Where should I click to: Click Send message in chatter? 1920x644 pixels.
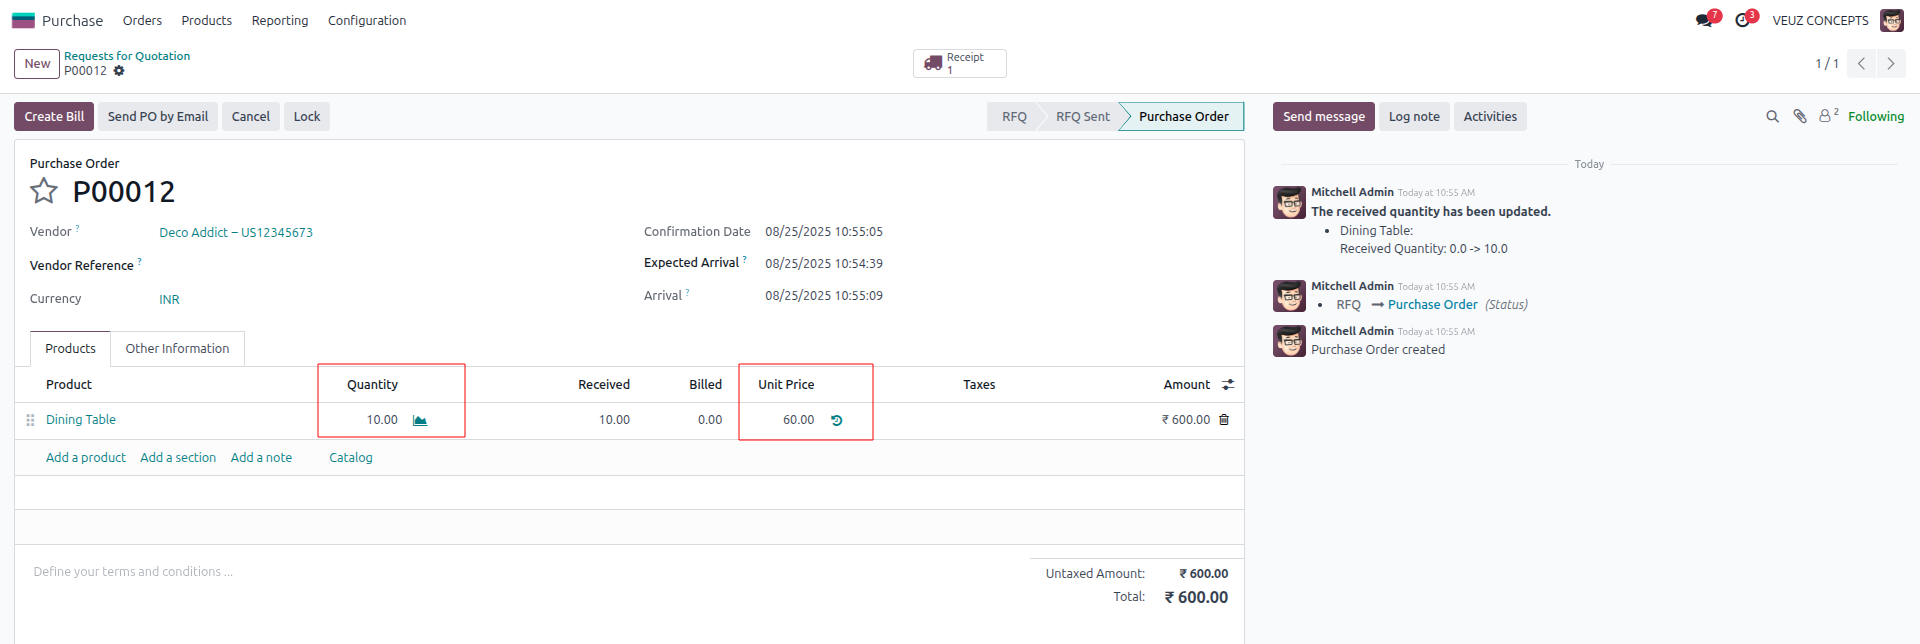[x=1324, y=117]
